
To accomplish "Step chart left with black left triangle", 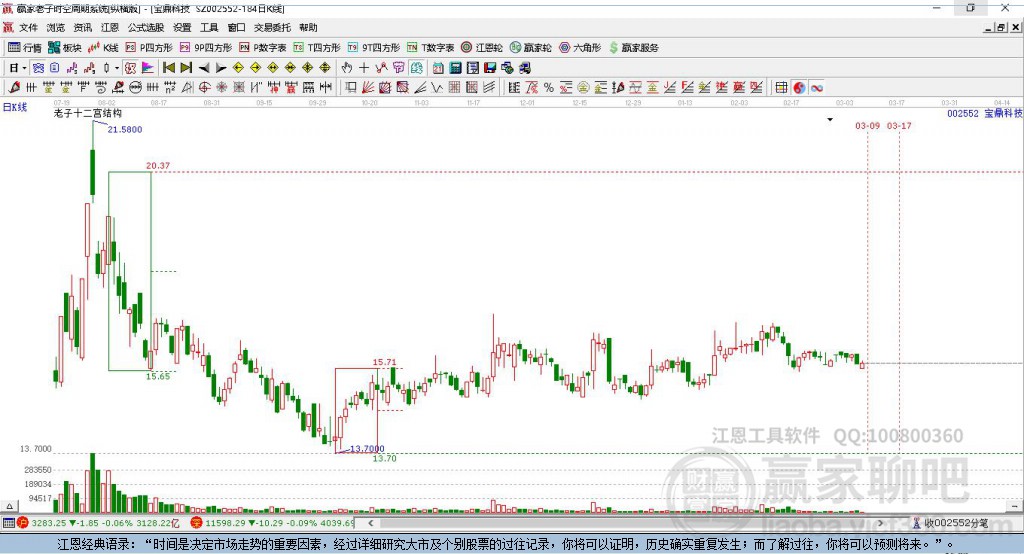I will coord(204,68).
